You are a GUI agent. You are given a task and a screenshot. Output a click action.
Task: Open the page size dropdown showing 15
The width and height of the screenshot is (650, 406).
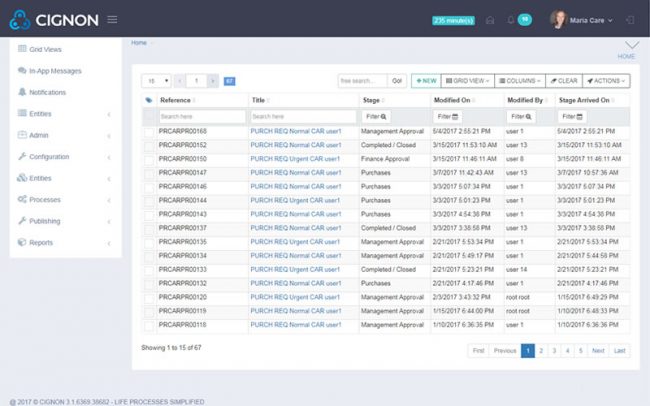coord(156,80)
